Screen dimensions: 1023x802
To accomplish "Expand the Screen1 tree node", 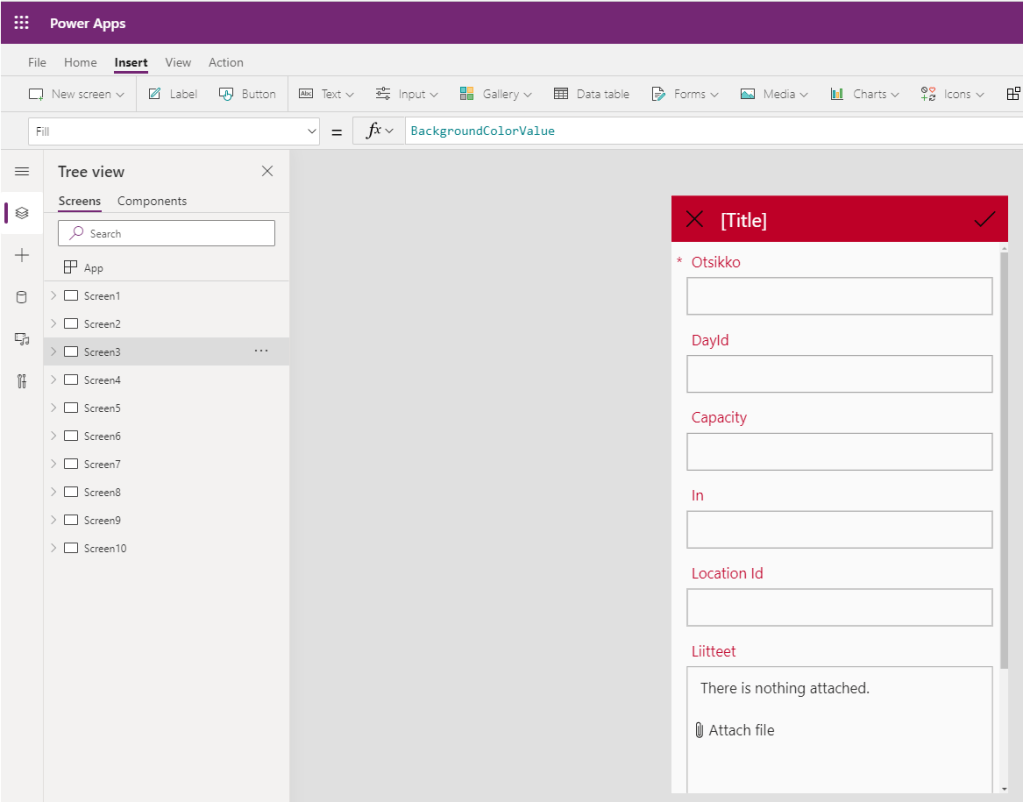I will coord(54,296).
